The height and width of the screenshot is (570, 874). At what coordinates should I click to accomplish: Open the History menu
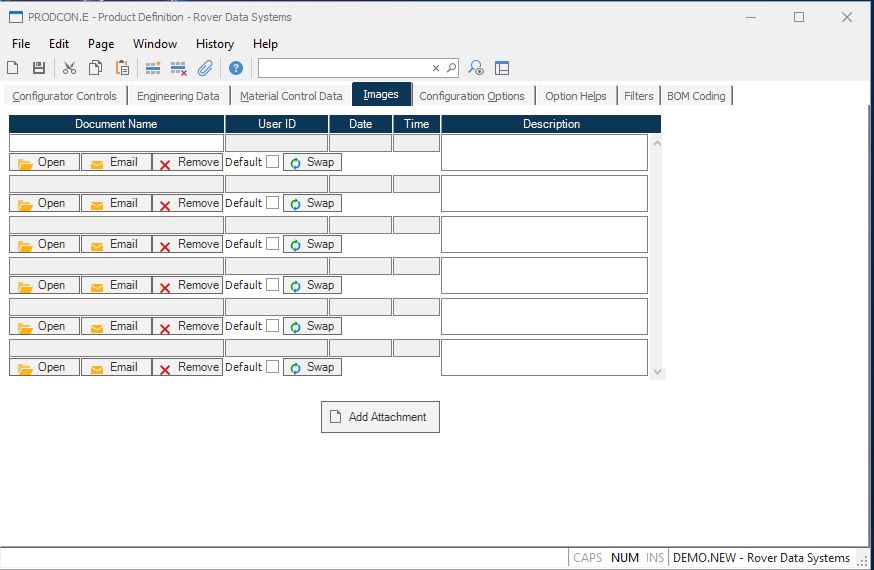tap(214, 44)
